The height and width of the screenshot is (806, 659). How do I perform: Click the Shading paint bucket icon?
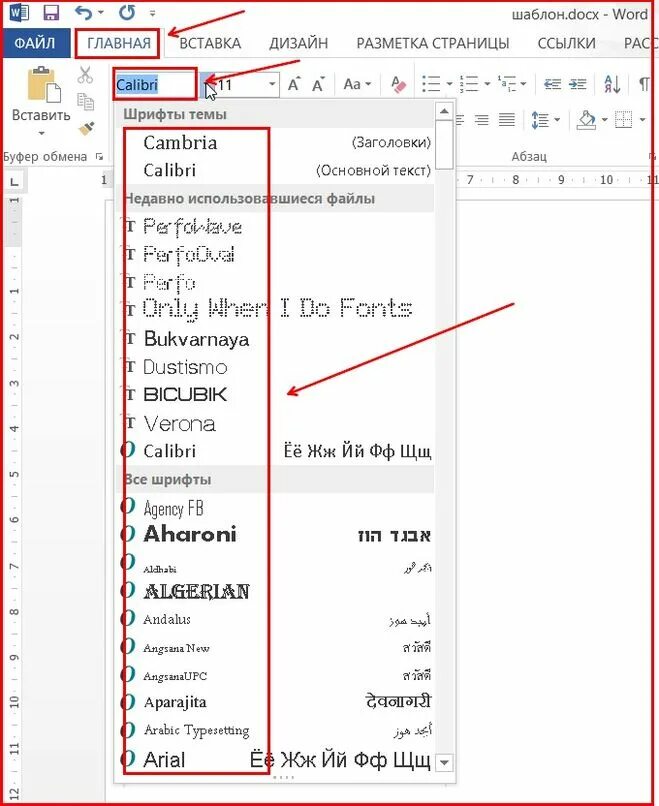pyautogui.click(x=587, y=120)
